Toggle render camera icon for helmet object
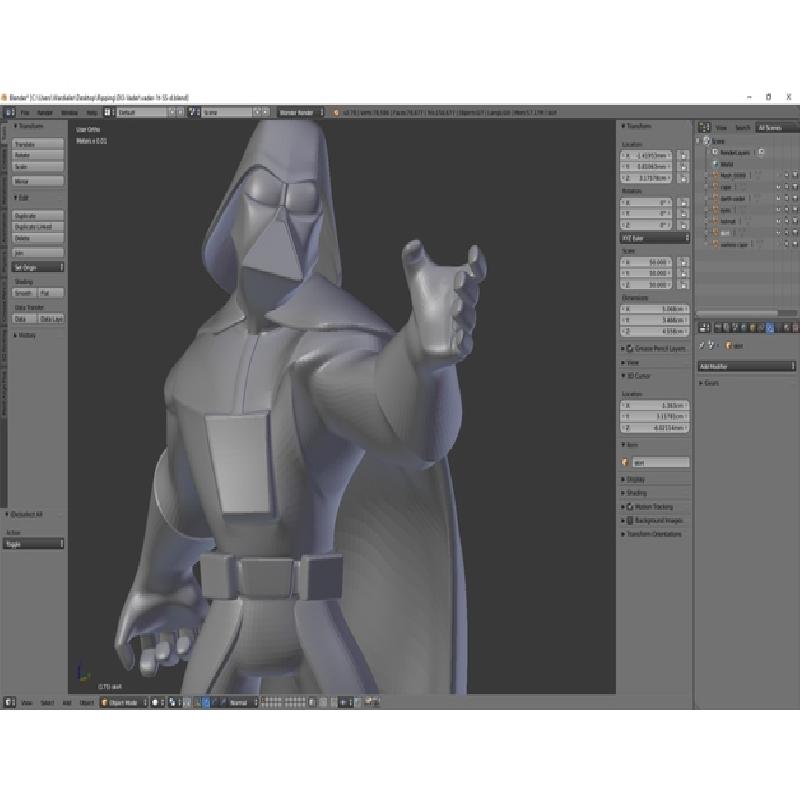This screenshot has width=800, height=800. (795, 220)
